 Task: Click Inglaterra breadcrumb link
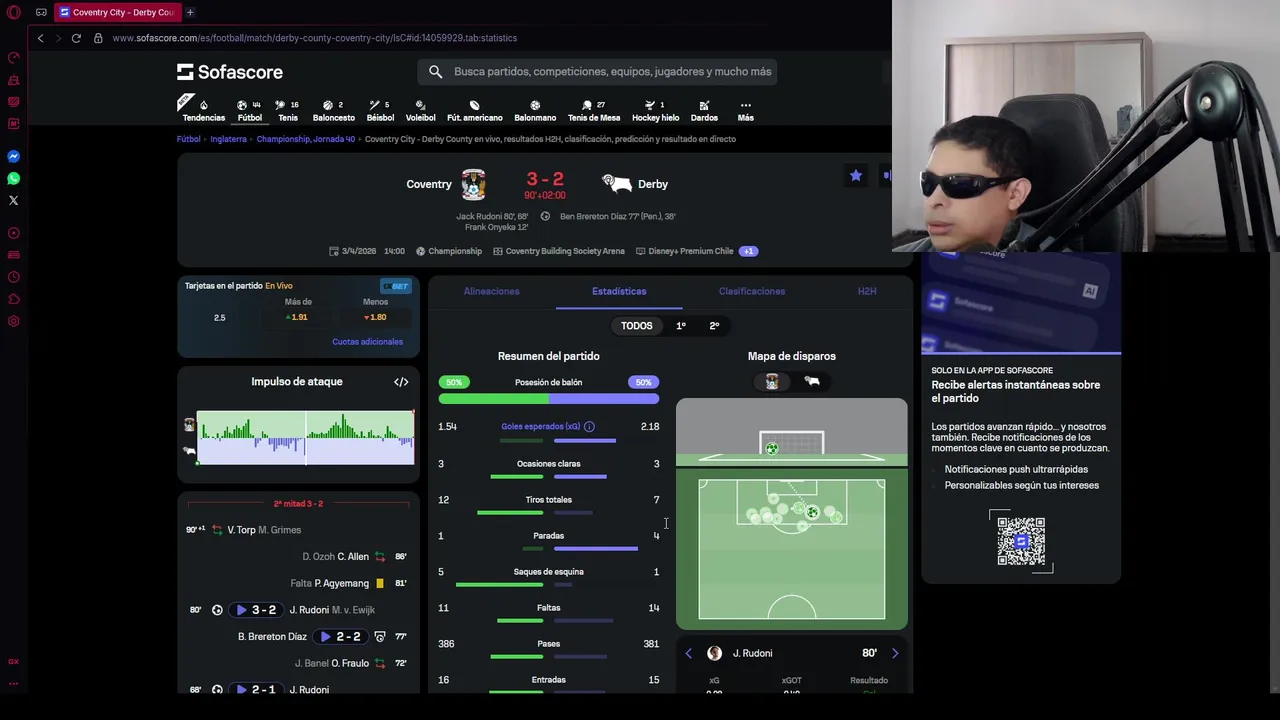pyautogui.click(x=228, y=139)
